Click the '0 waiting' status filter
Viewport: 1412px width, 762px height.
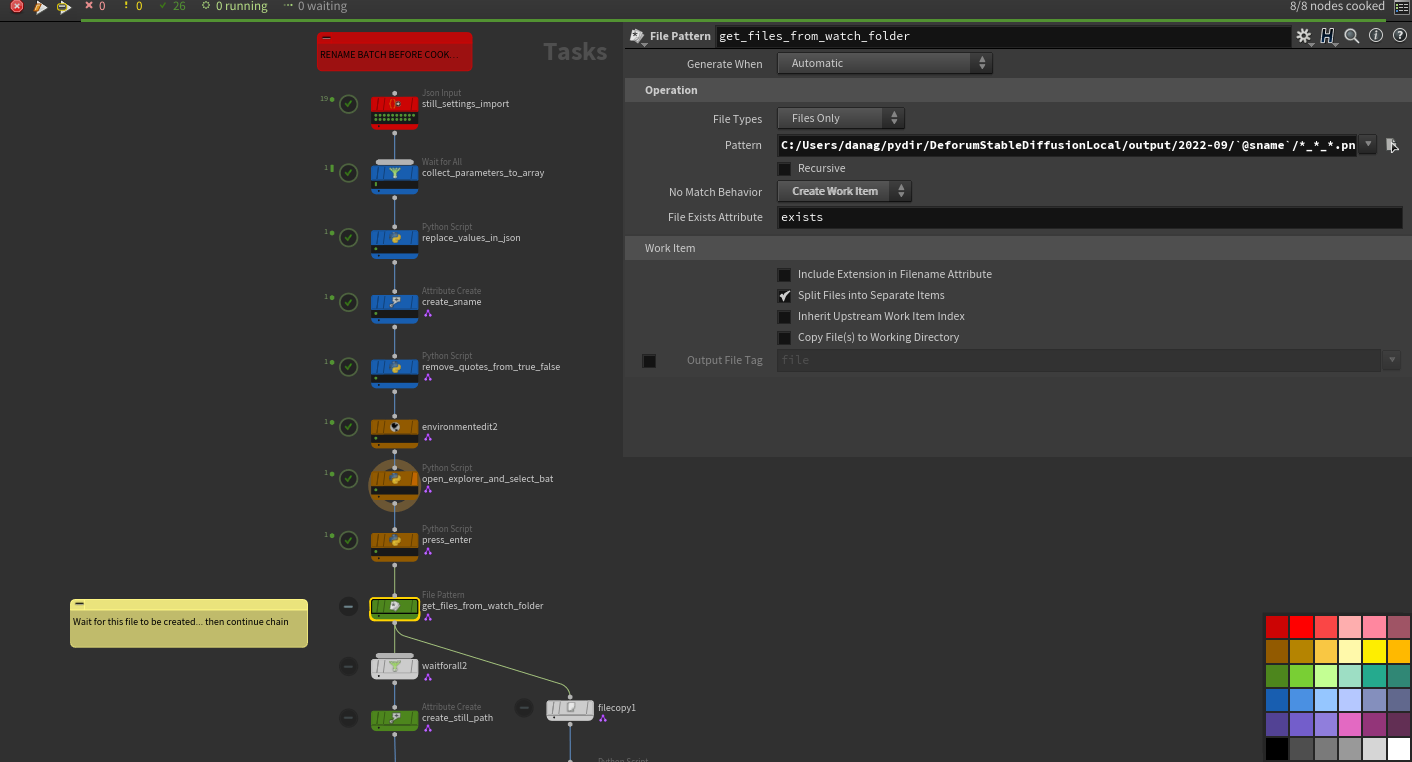315,6
